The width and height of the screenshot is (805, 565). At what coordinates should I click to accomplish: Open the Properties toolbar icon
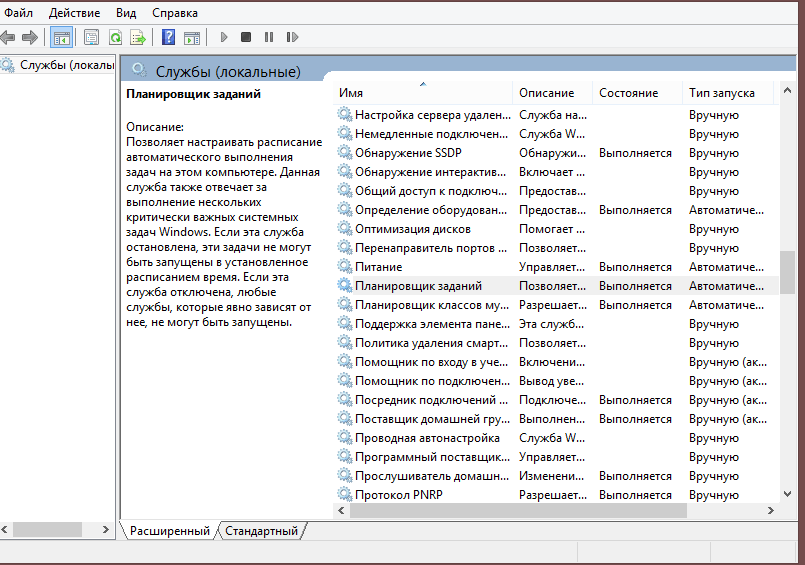point(92,37)
